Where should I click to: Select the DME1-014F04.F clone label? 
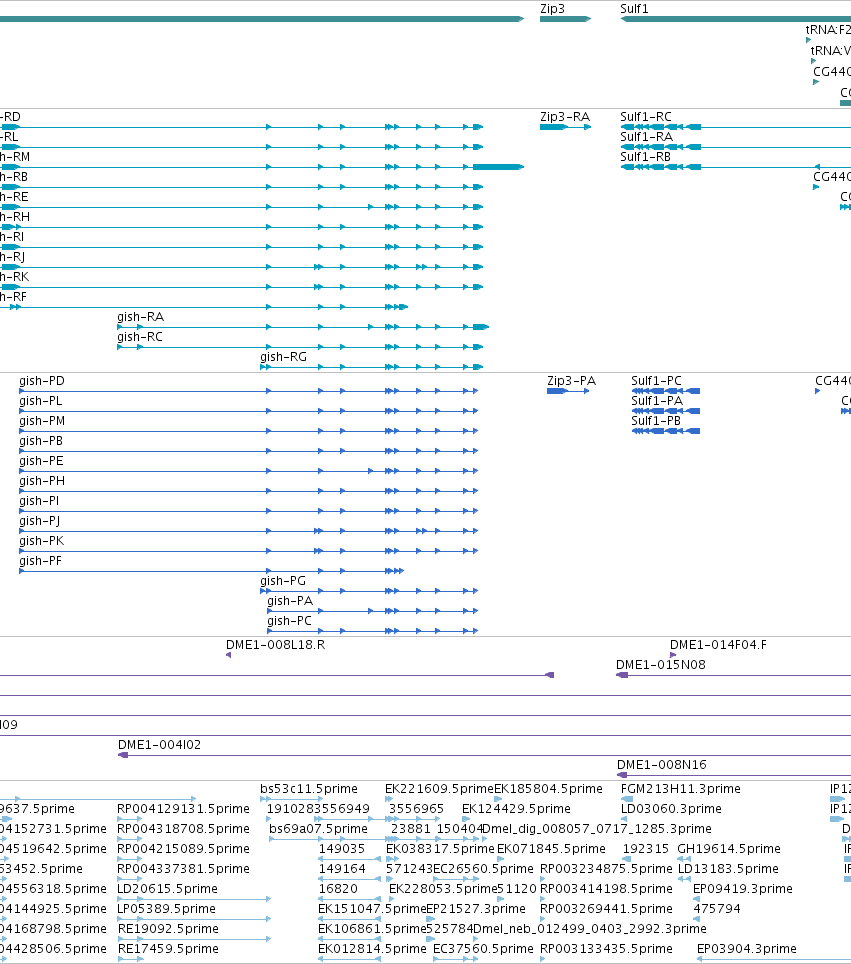[x=718, y=645]
